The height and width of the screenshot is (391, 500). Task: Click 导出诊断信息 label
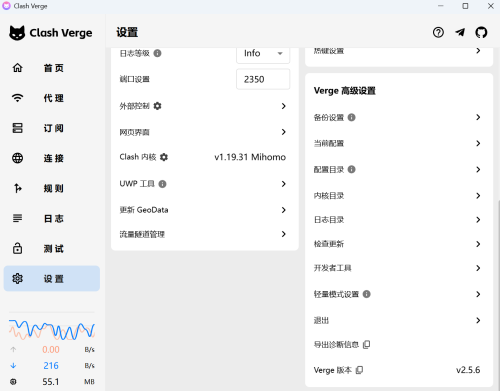pyautogui.click(x=336, y=344)
